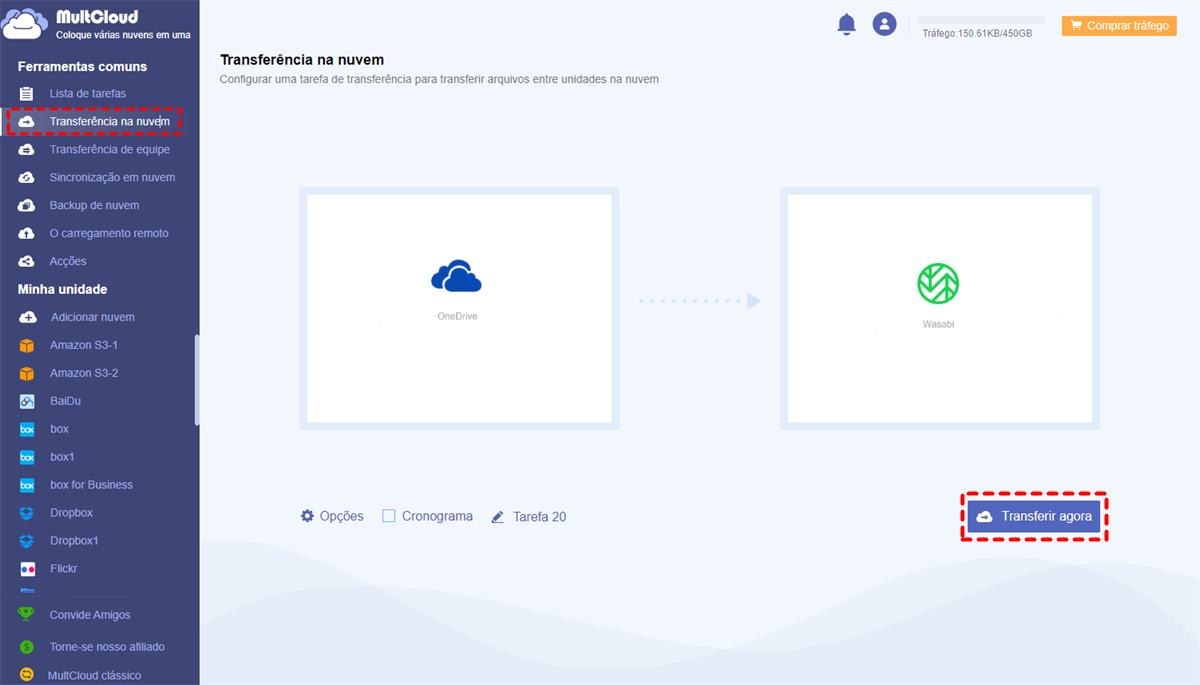
Task: Open Dropbox drive entry
Action: coord(72,513)
